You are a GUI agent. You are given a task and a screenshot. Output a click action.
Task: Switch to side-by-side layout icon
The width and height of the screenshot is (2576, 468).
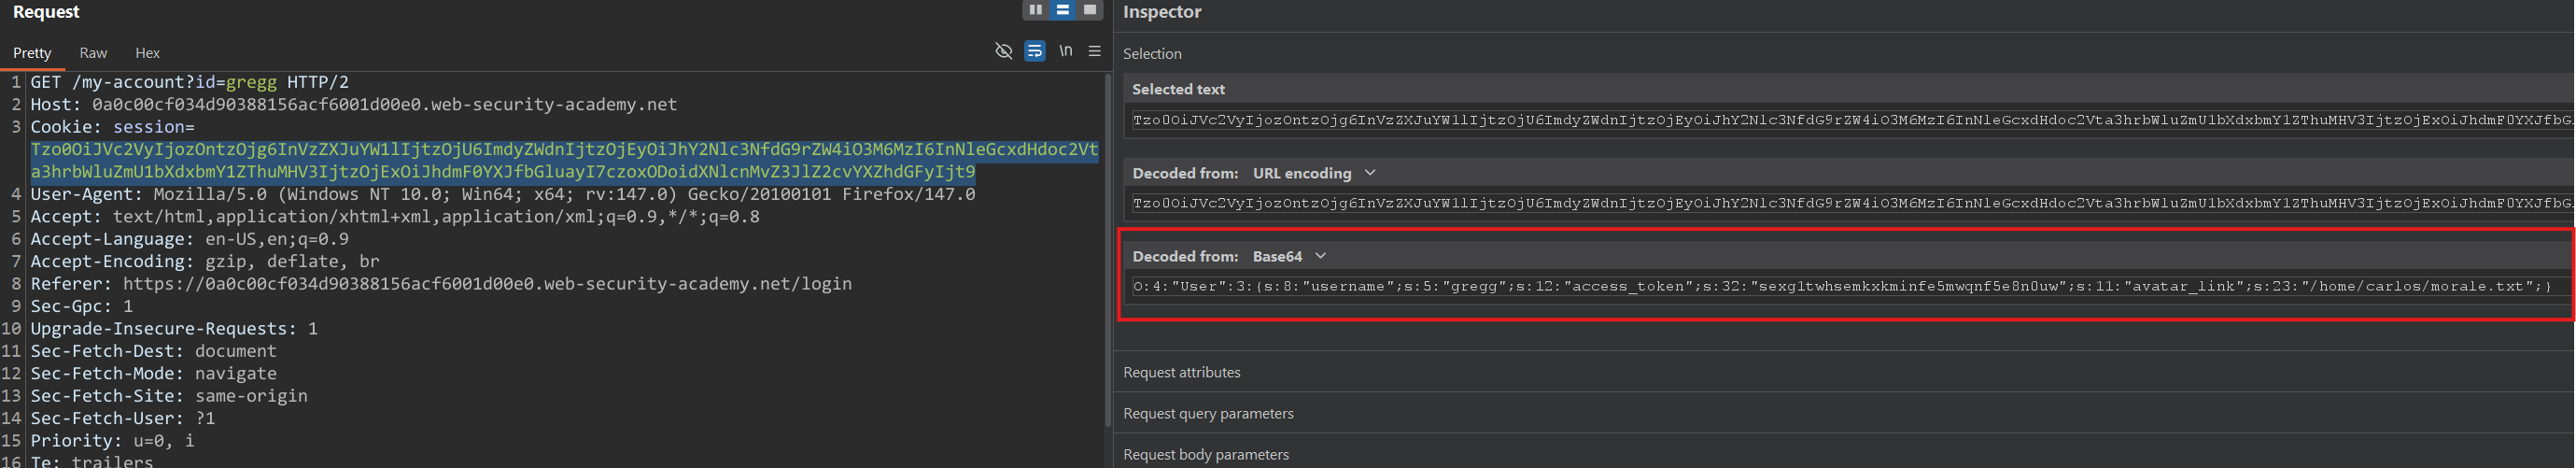pyautogui.click(x=1035, y=10)
